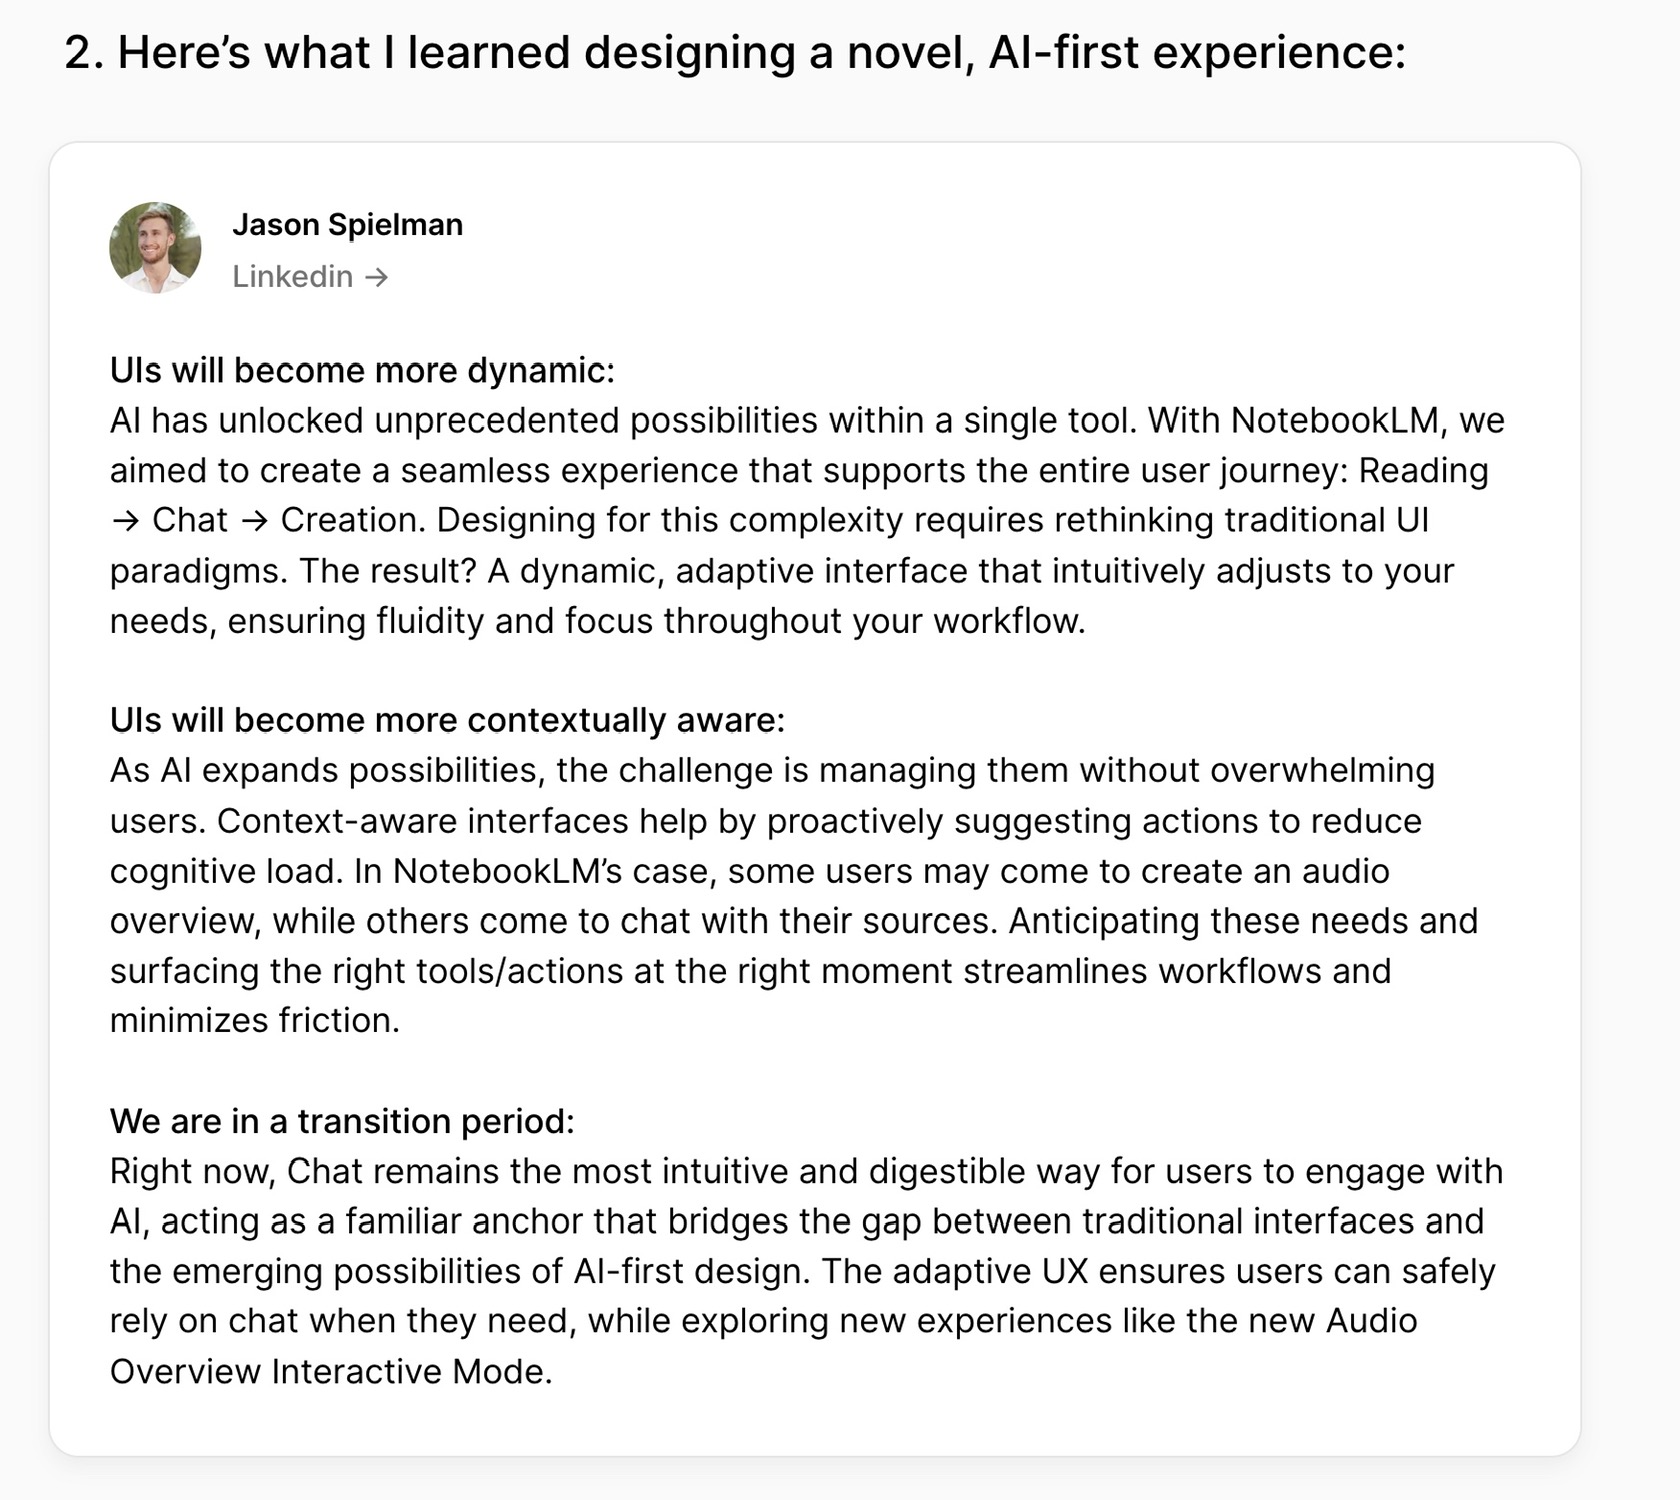Image resolution: width=1680 pixels, height=1500 pixels.
Task: Click the "UIs will become more dynamic" heading
Action: (362, 371)
